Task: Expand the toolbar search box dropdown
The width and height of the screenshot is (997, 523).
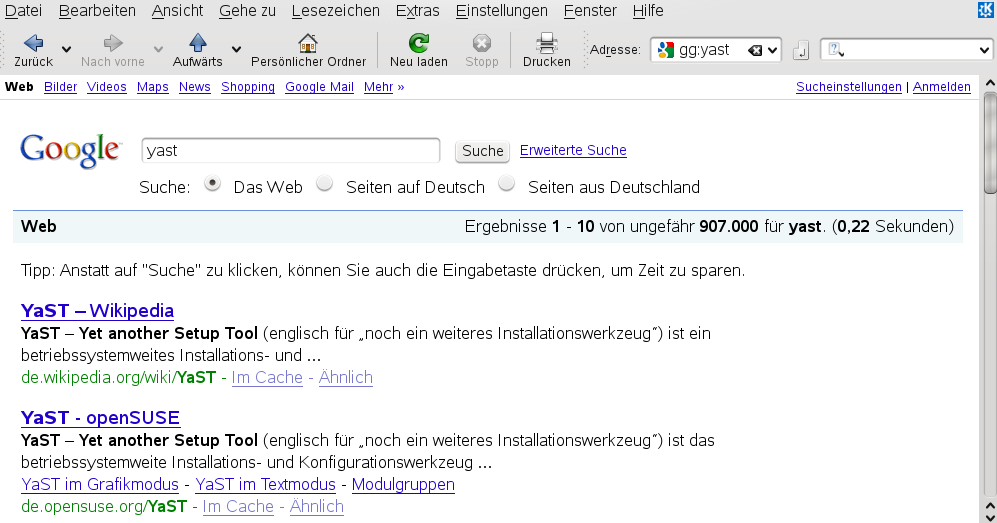Action: pos(984,50)
